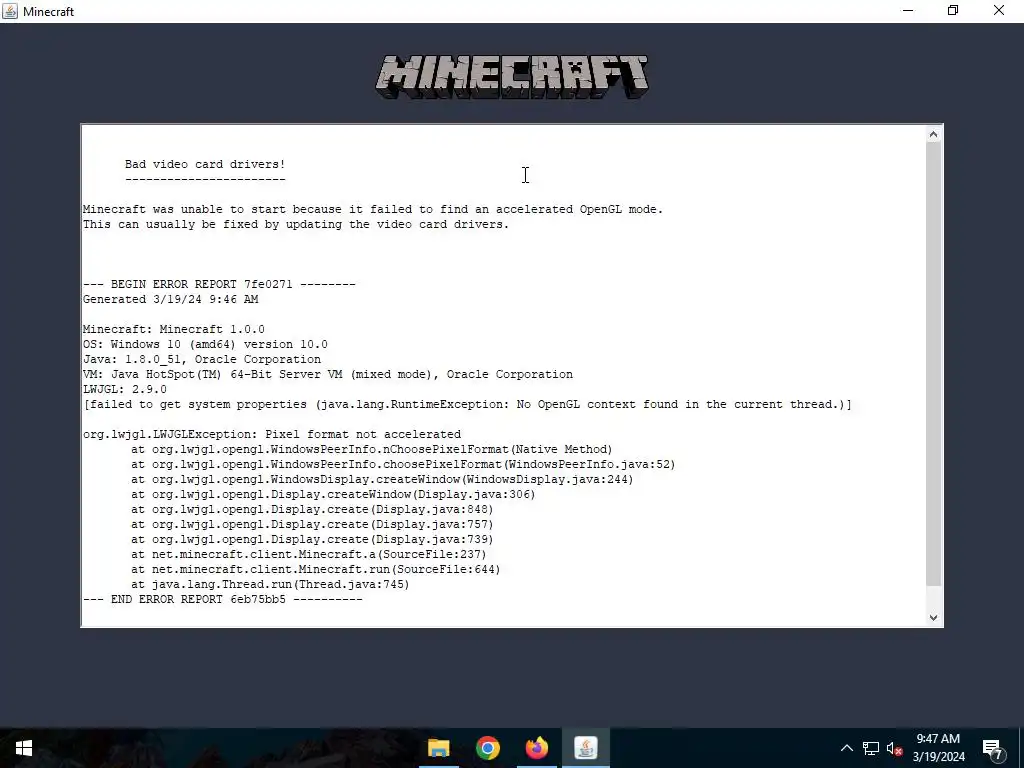The image size is (1024, 768).
Task: Click the Minecraft logo banner
Action: coord(512,77)
